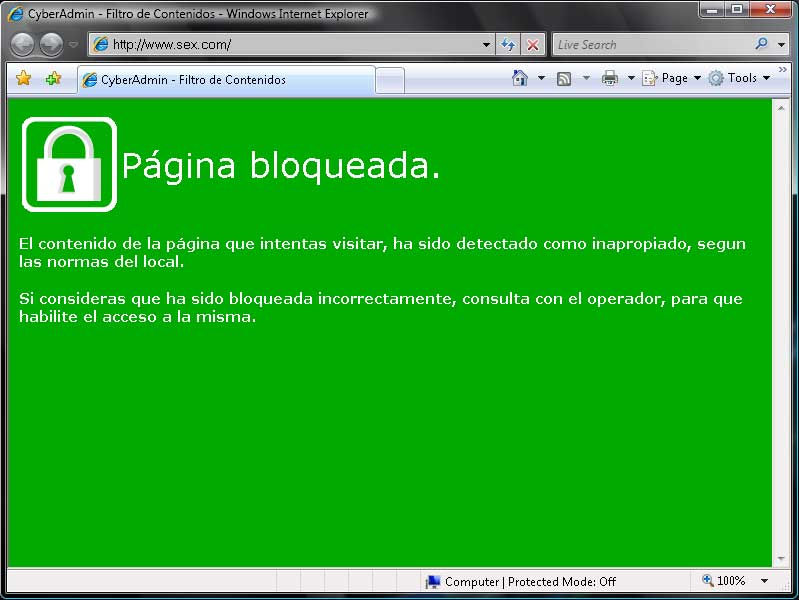Click the Home page icon
The width and height of the screenshot is (799, 600).
point(520,78)
